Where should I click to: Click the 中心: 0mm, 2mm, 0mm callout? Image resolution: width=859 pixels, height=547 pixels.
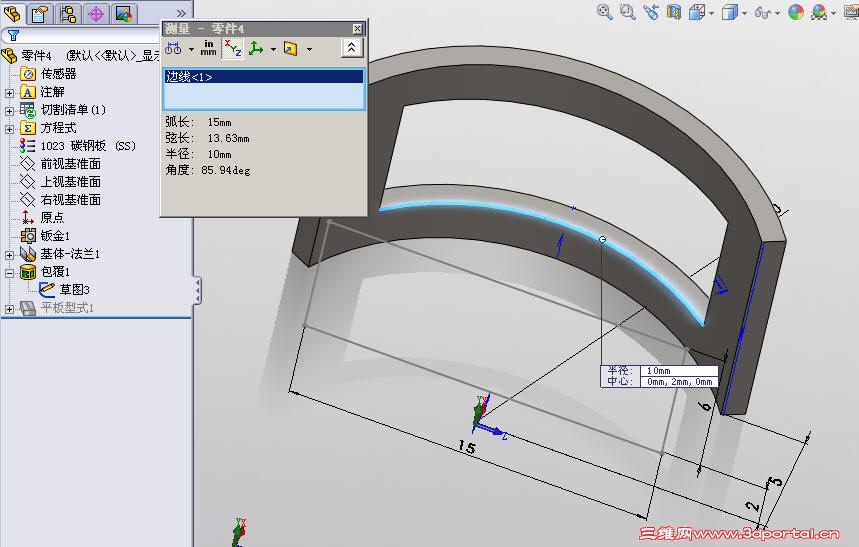coord(660,381)
